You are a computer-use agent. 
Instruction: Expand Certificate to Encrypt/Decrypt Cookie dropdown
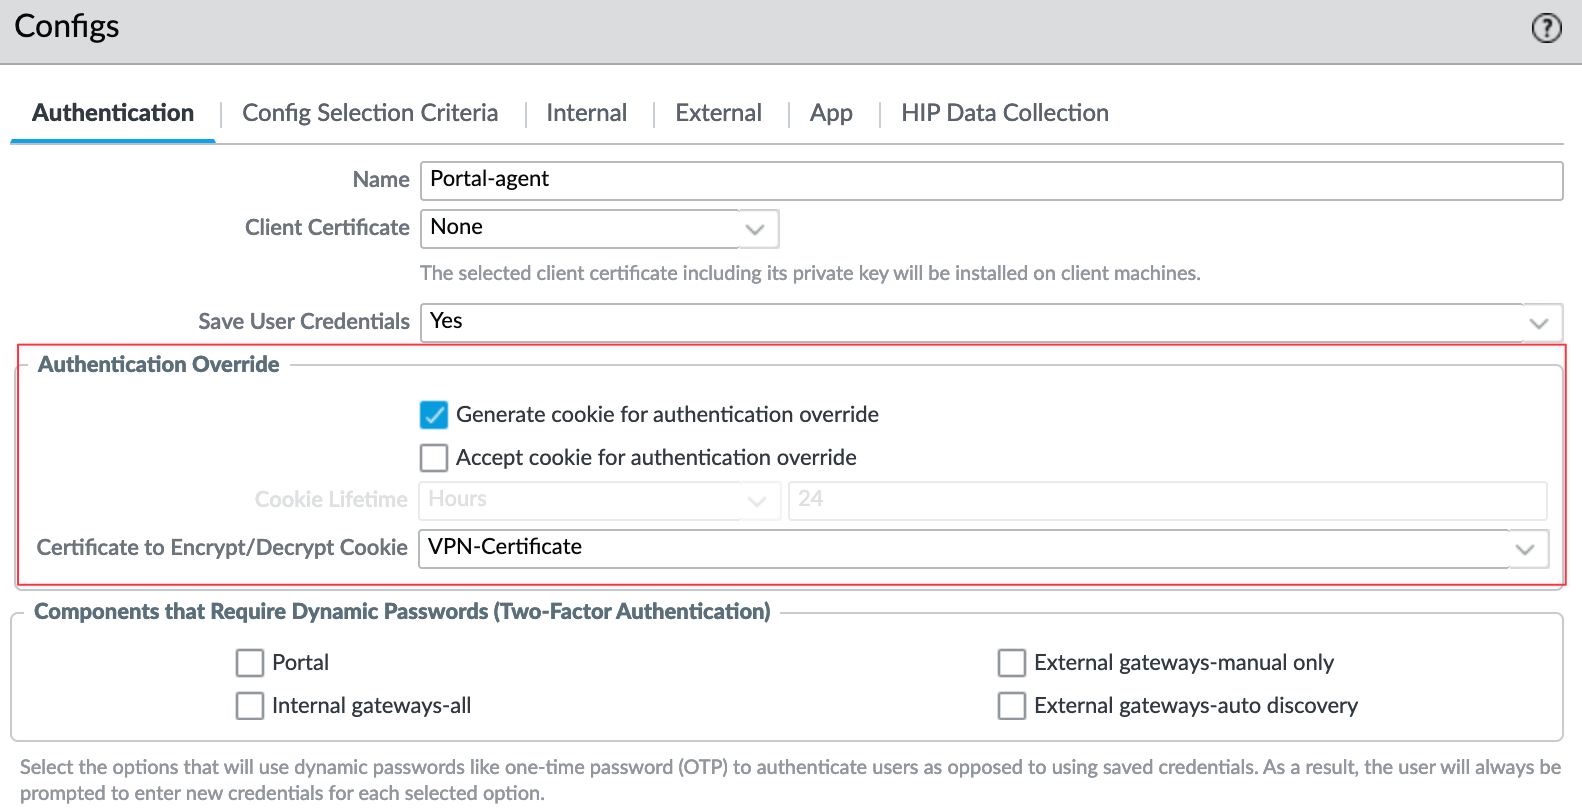1524,549
